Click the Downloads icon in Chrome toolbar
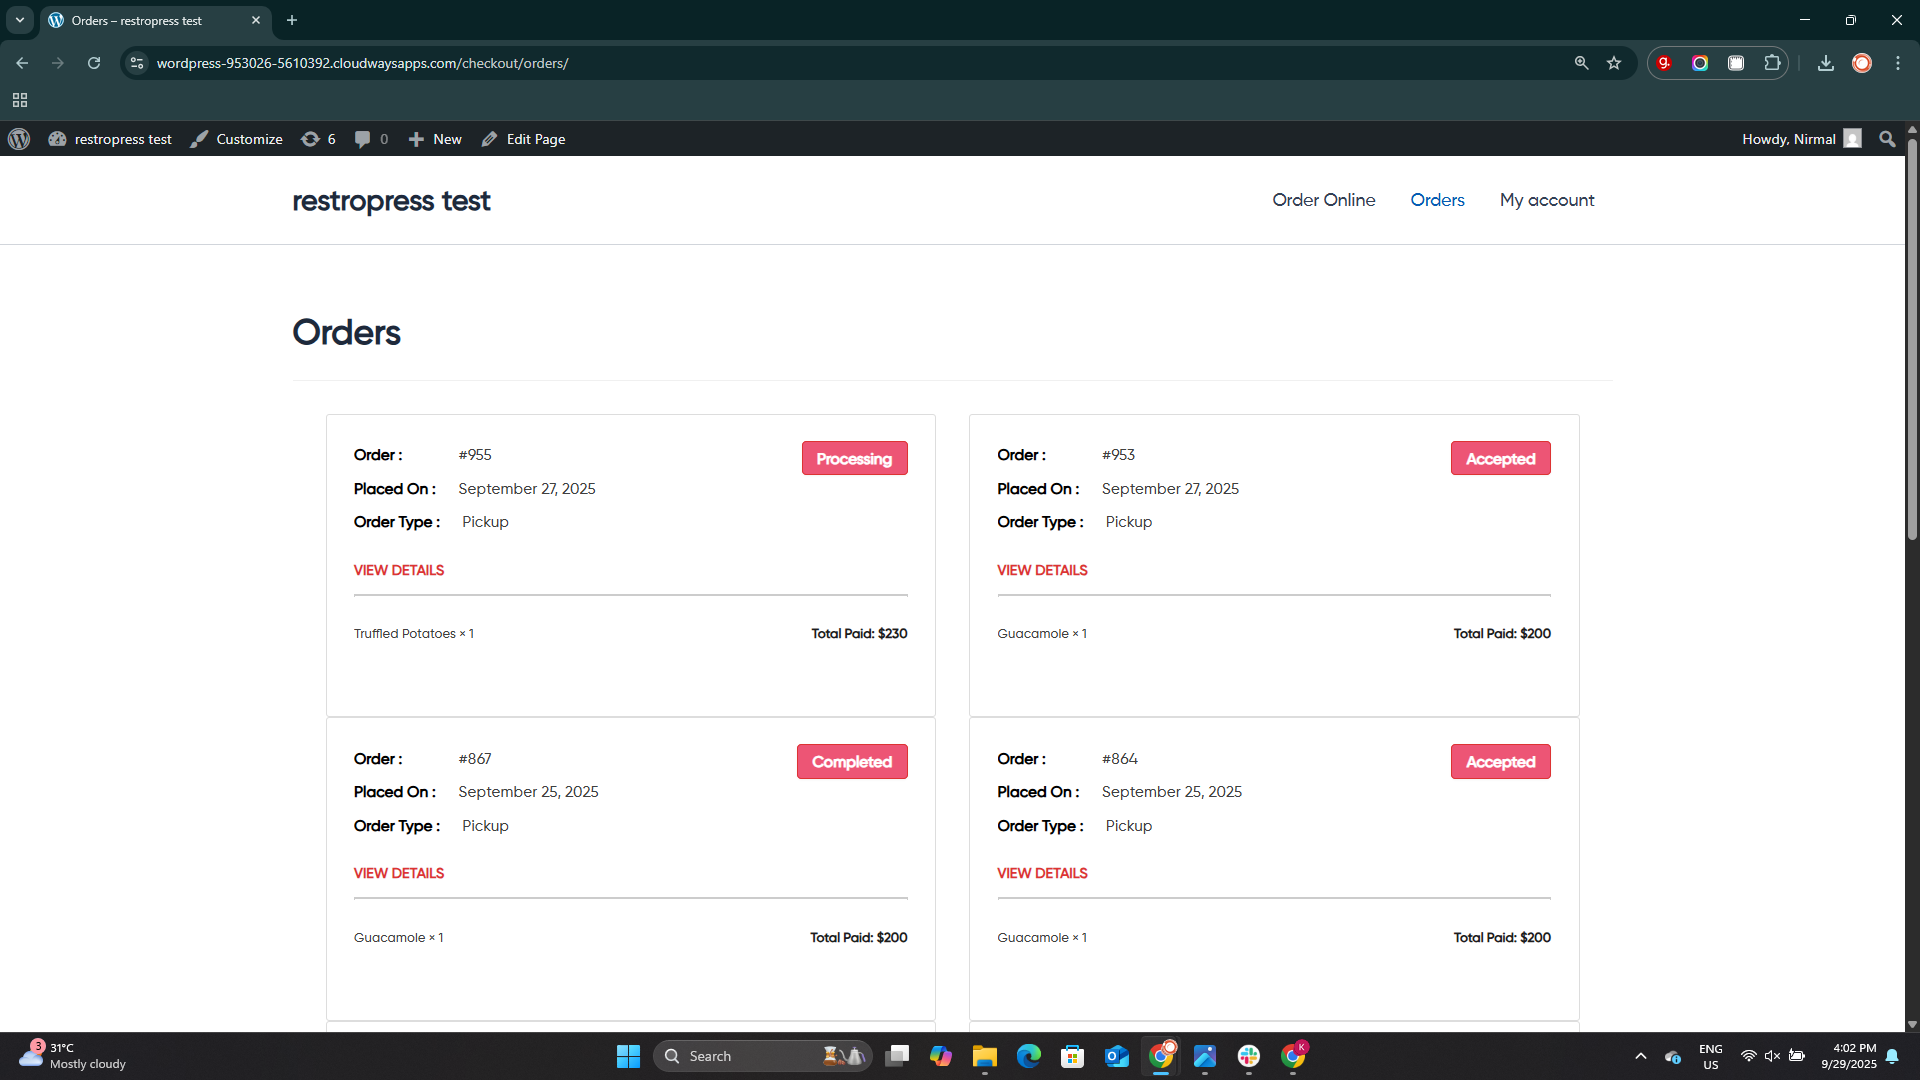 (1825, 63)
